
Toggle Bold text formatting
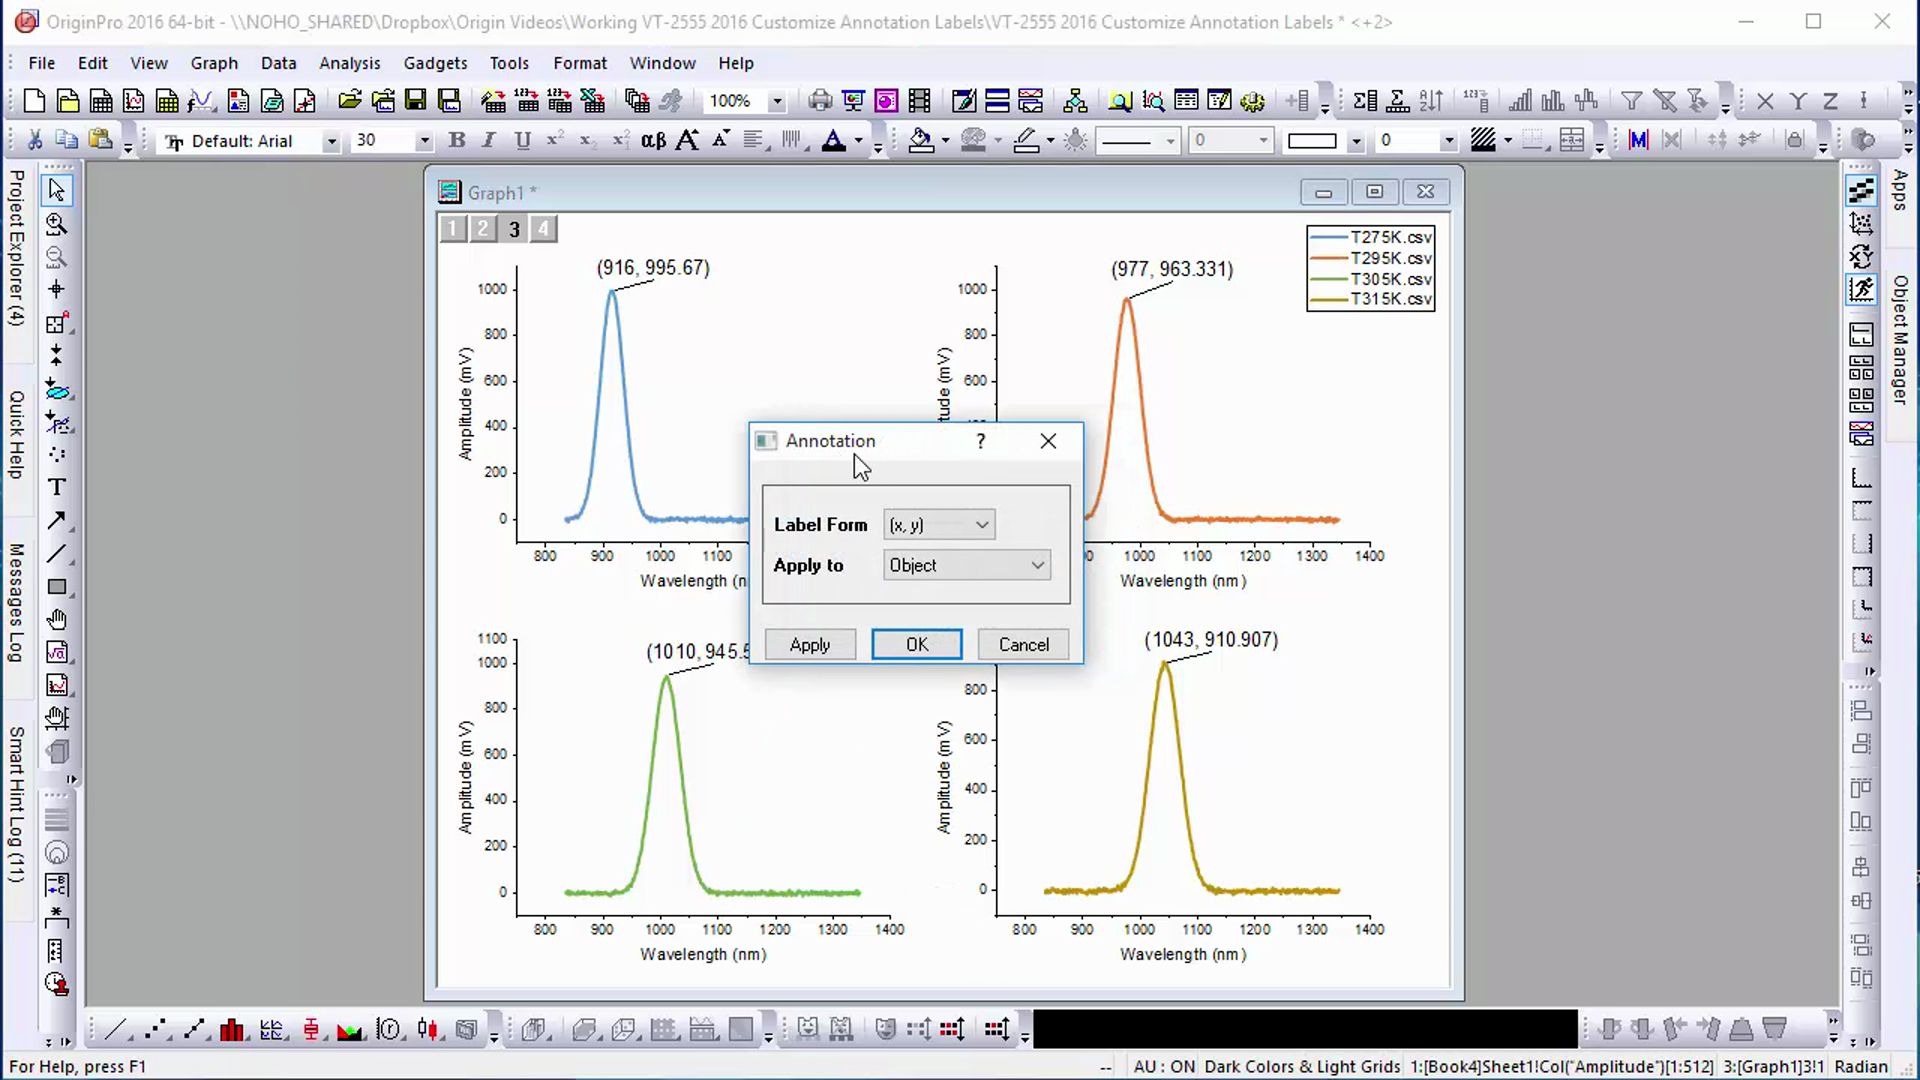pos(457,141)
